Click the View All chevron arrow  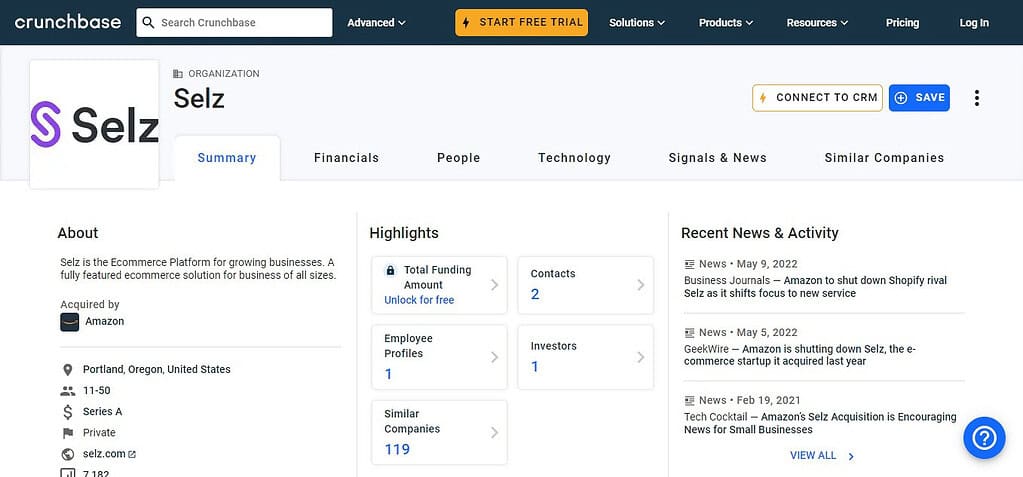(851, 456)
